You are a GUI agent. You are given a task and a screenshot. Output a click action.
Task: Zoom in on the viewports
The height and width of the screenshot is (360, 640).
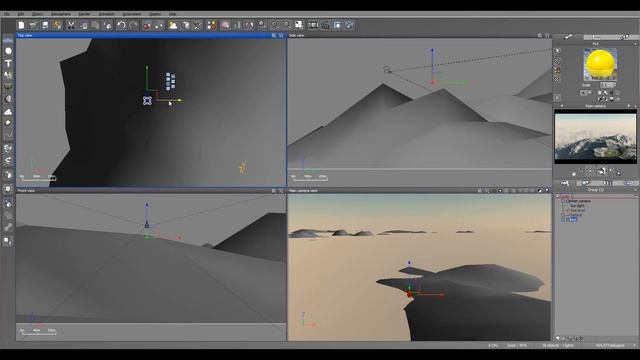(x=275, y=25)
